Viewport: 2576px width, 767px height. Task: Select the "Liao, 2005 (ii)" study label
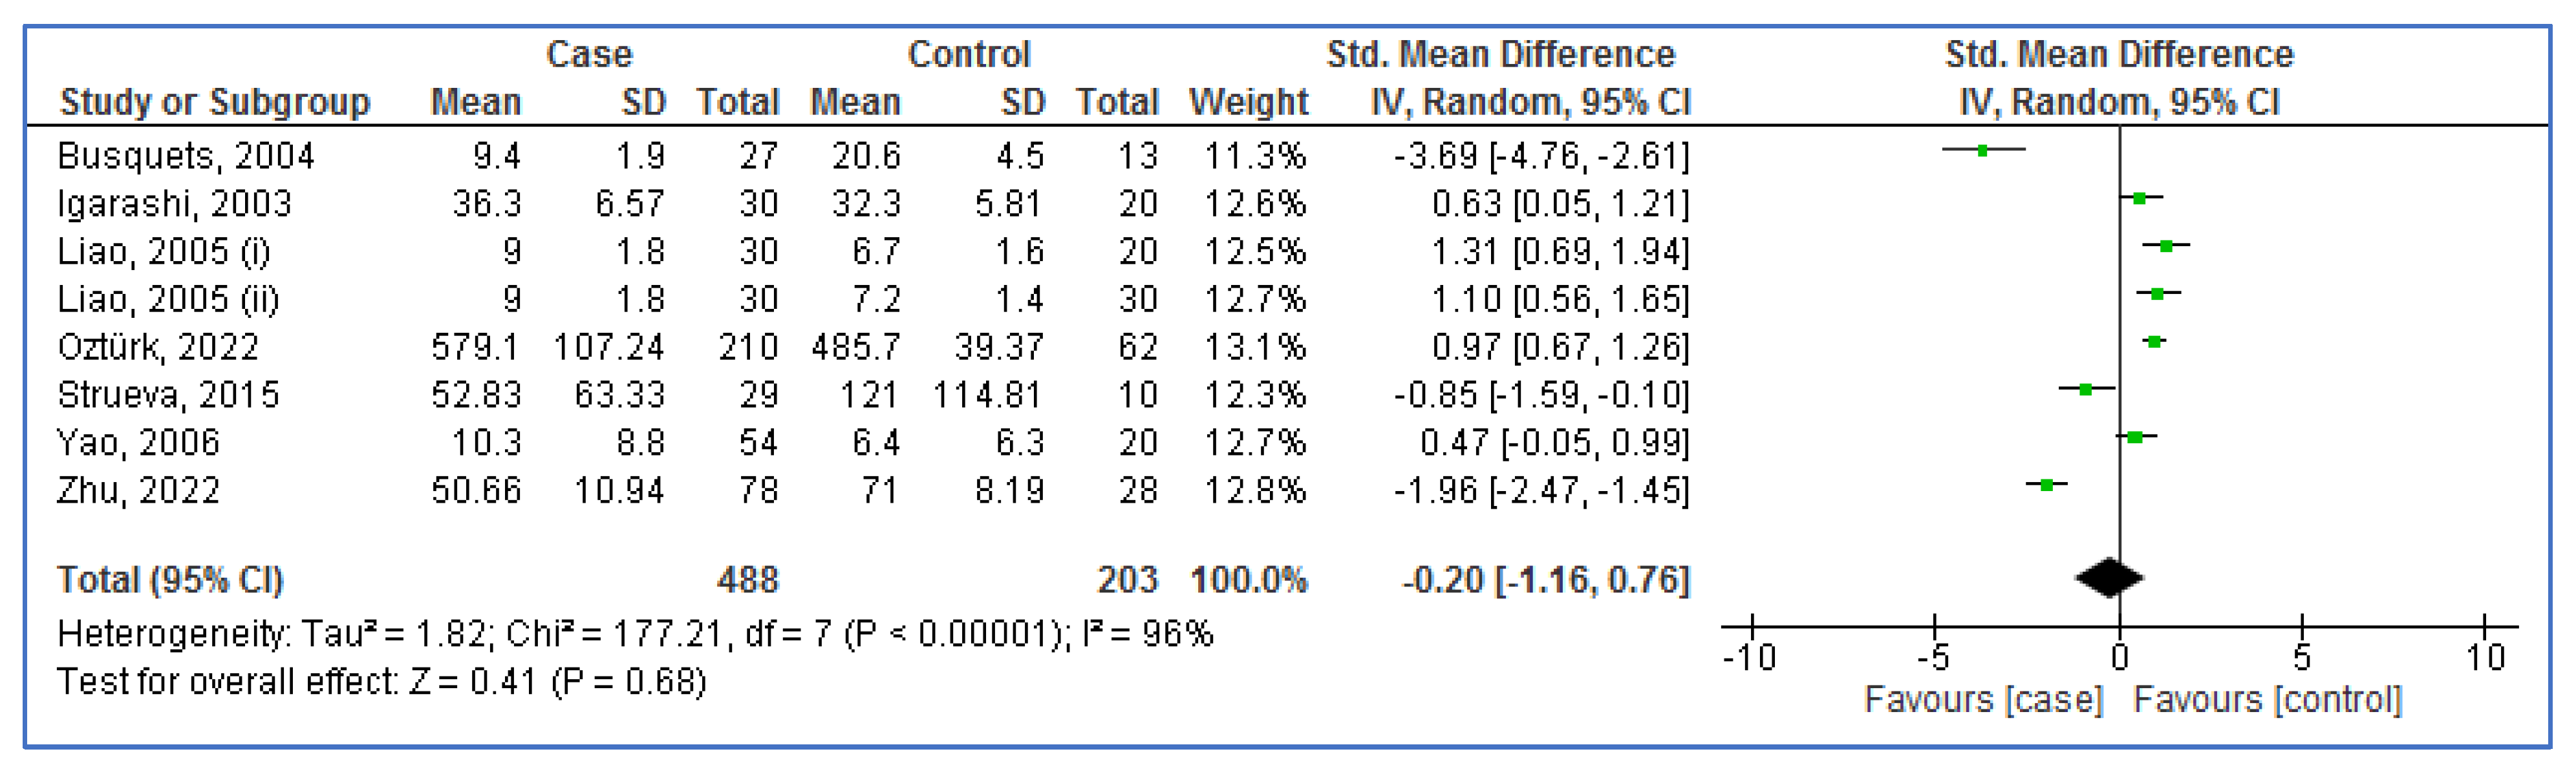pyautogui.click(x=168, y=299)
